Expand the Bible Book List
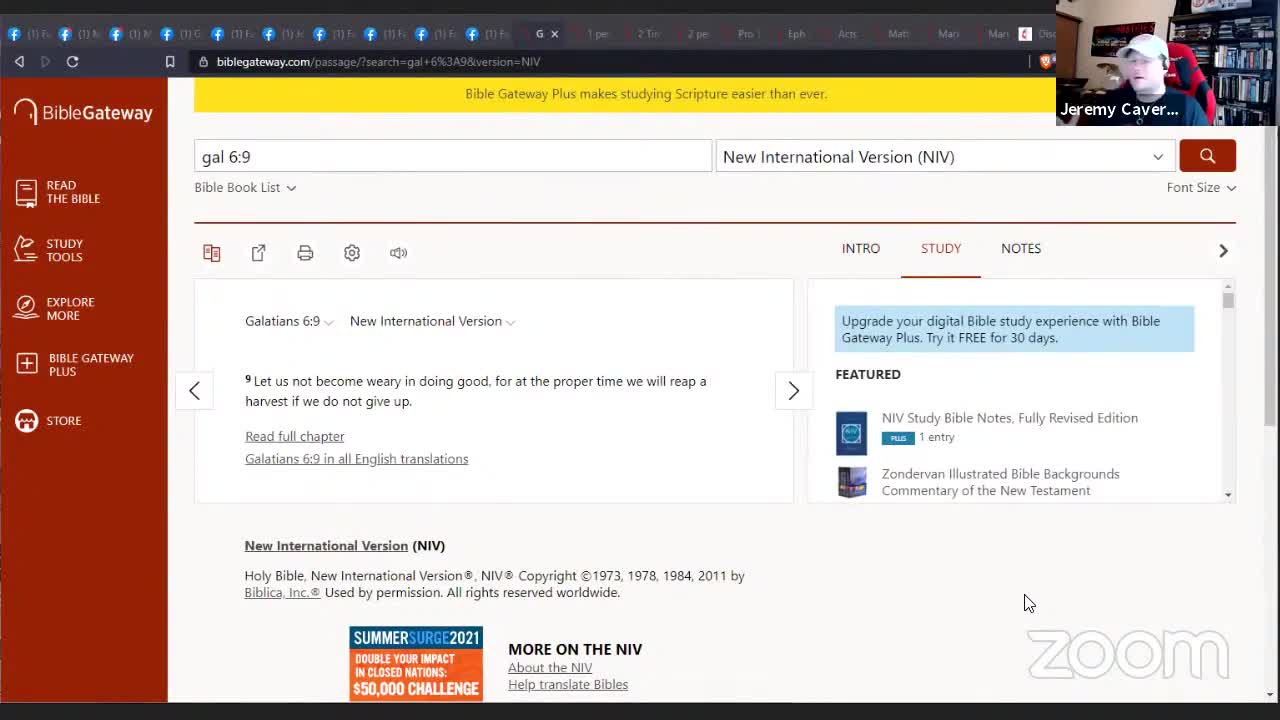This screenshot has height=720, width=1280. [245, 188]
